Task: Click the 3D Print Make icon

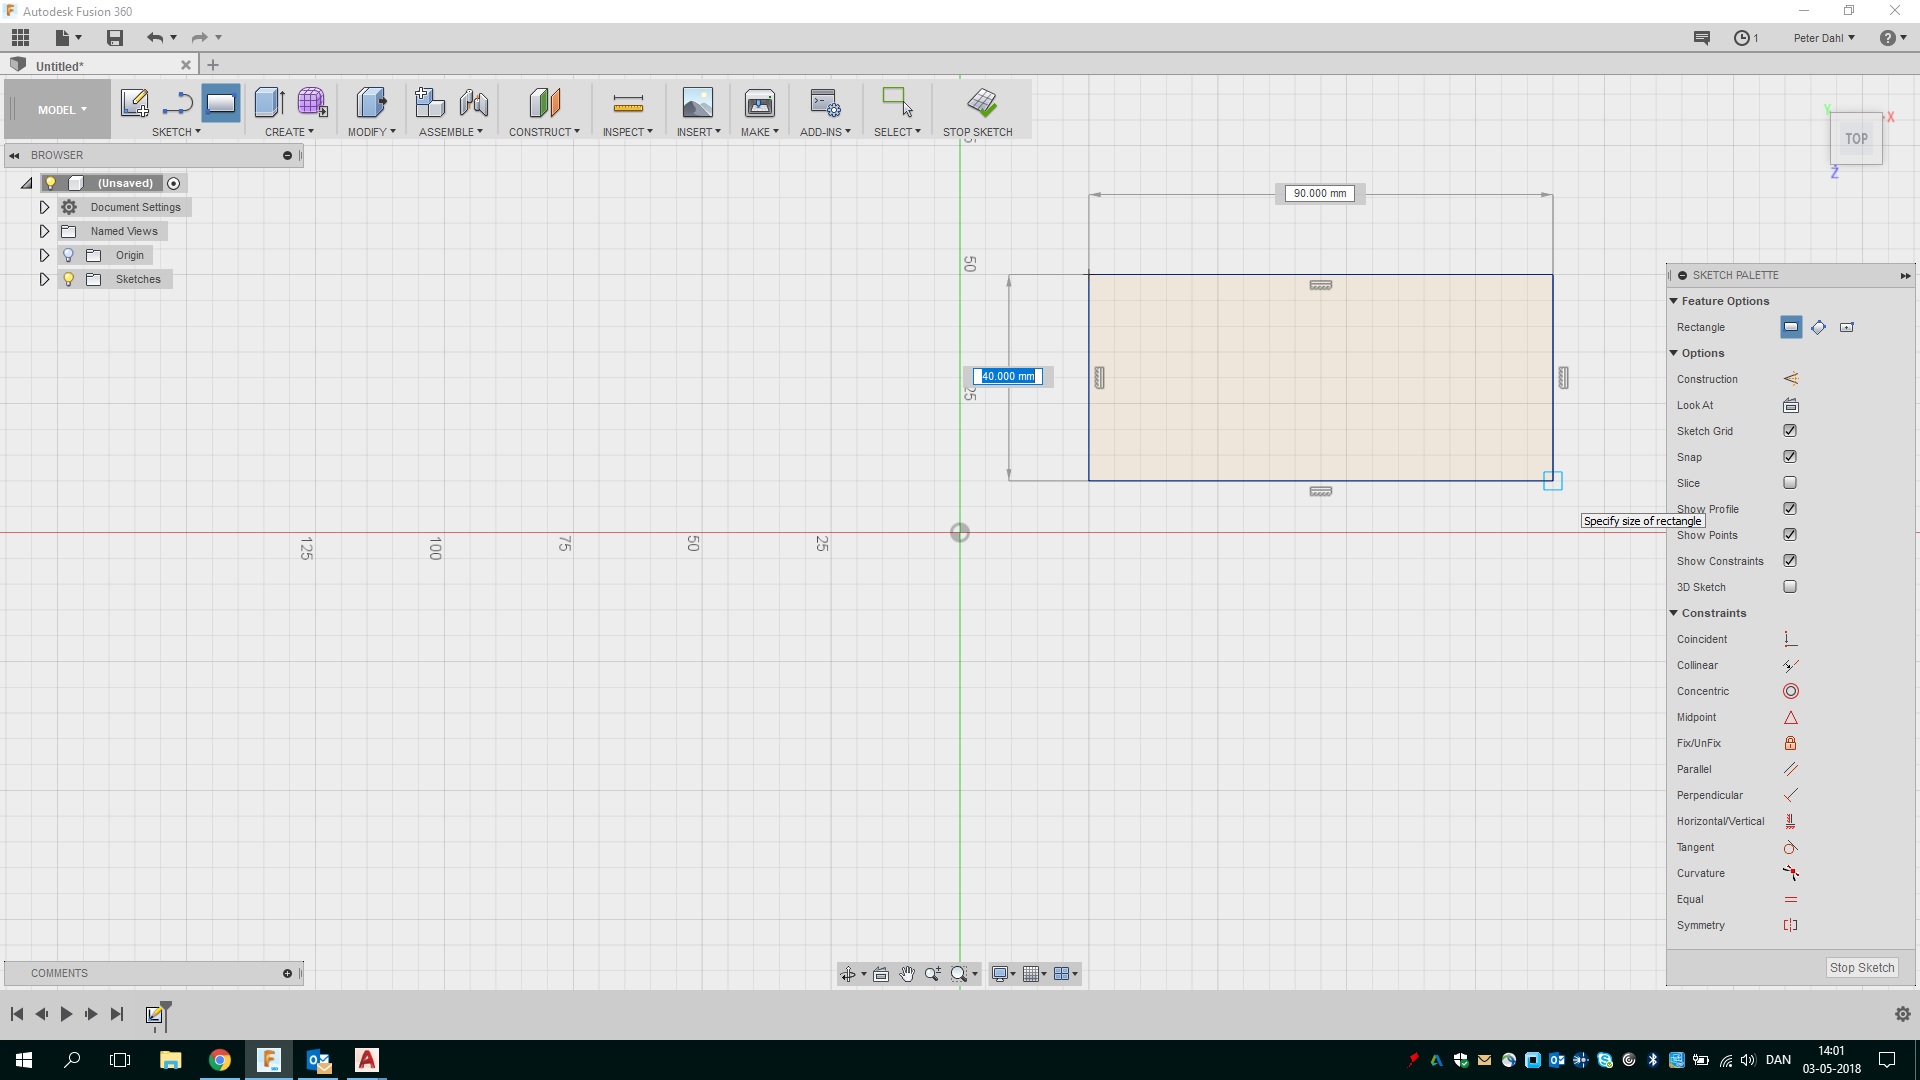Action: (759, 103)
